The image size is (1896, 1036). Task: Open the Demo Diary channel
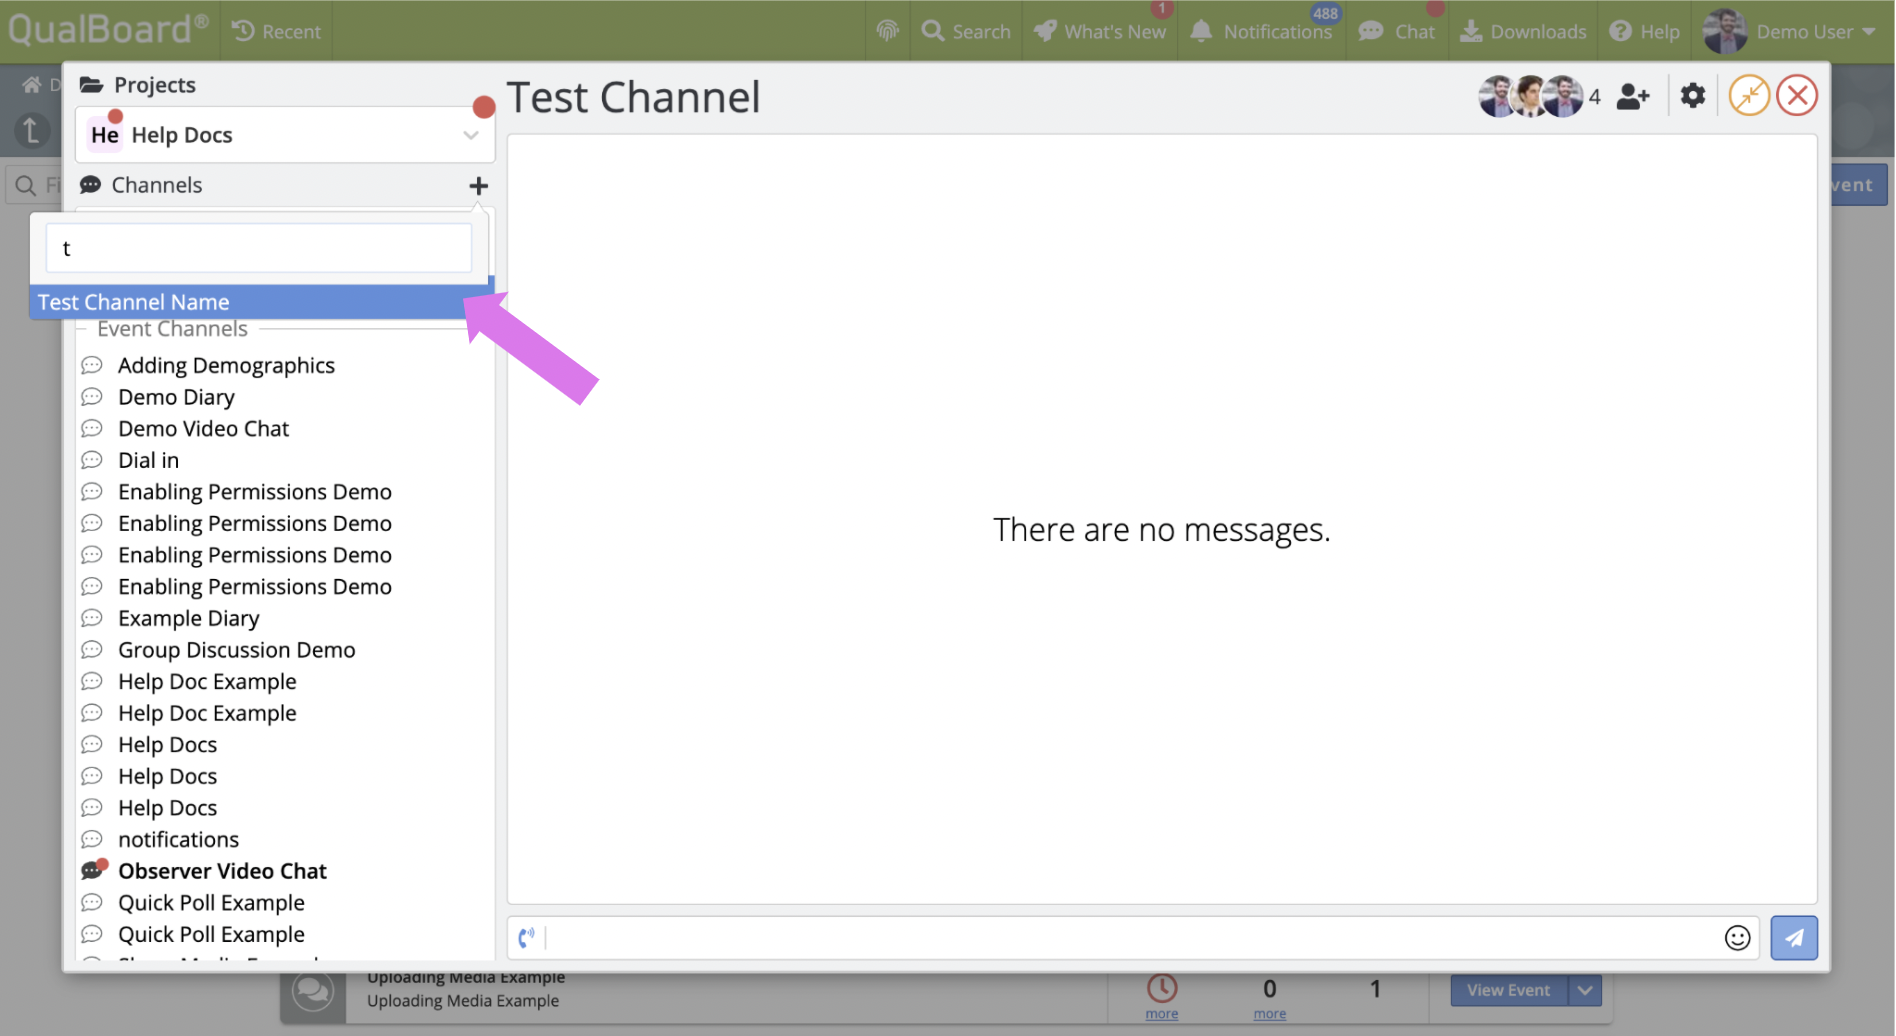[176, 397]
